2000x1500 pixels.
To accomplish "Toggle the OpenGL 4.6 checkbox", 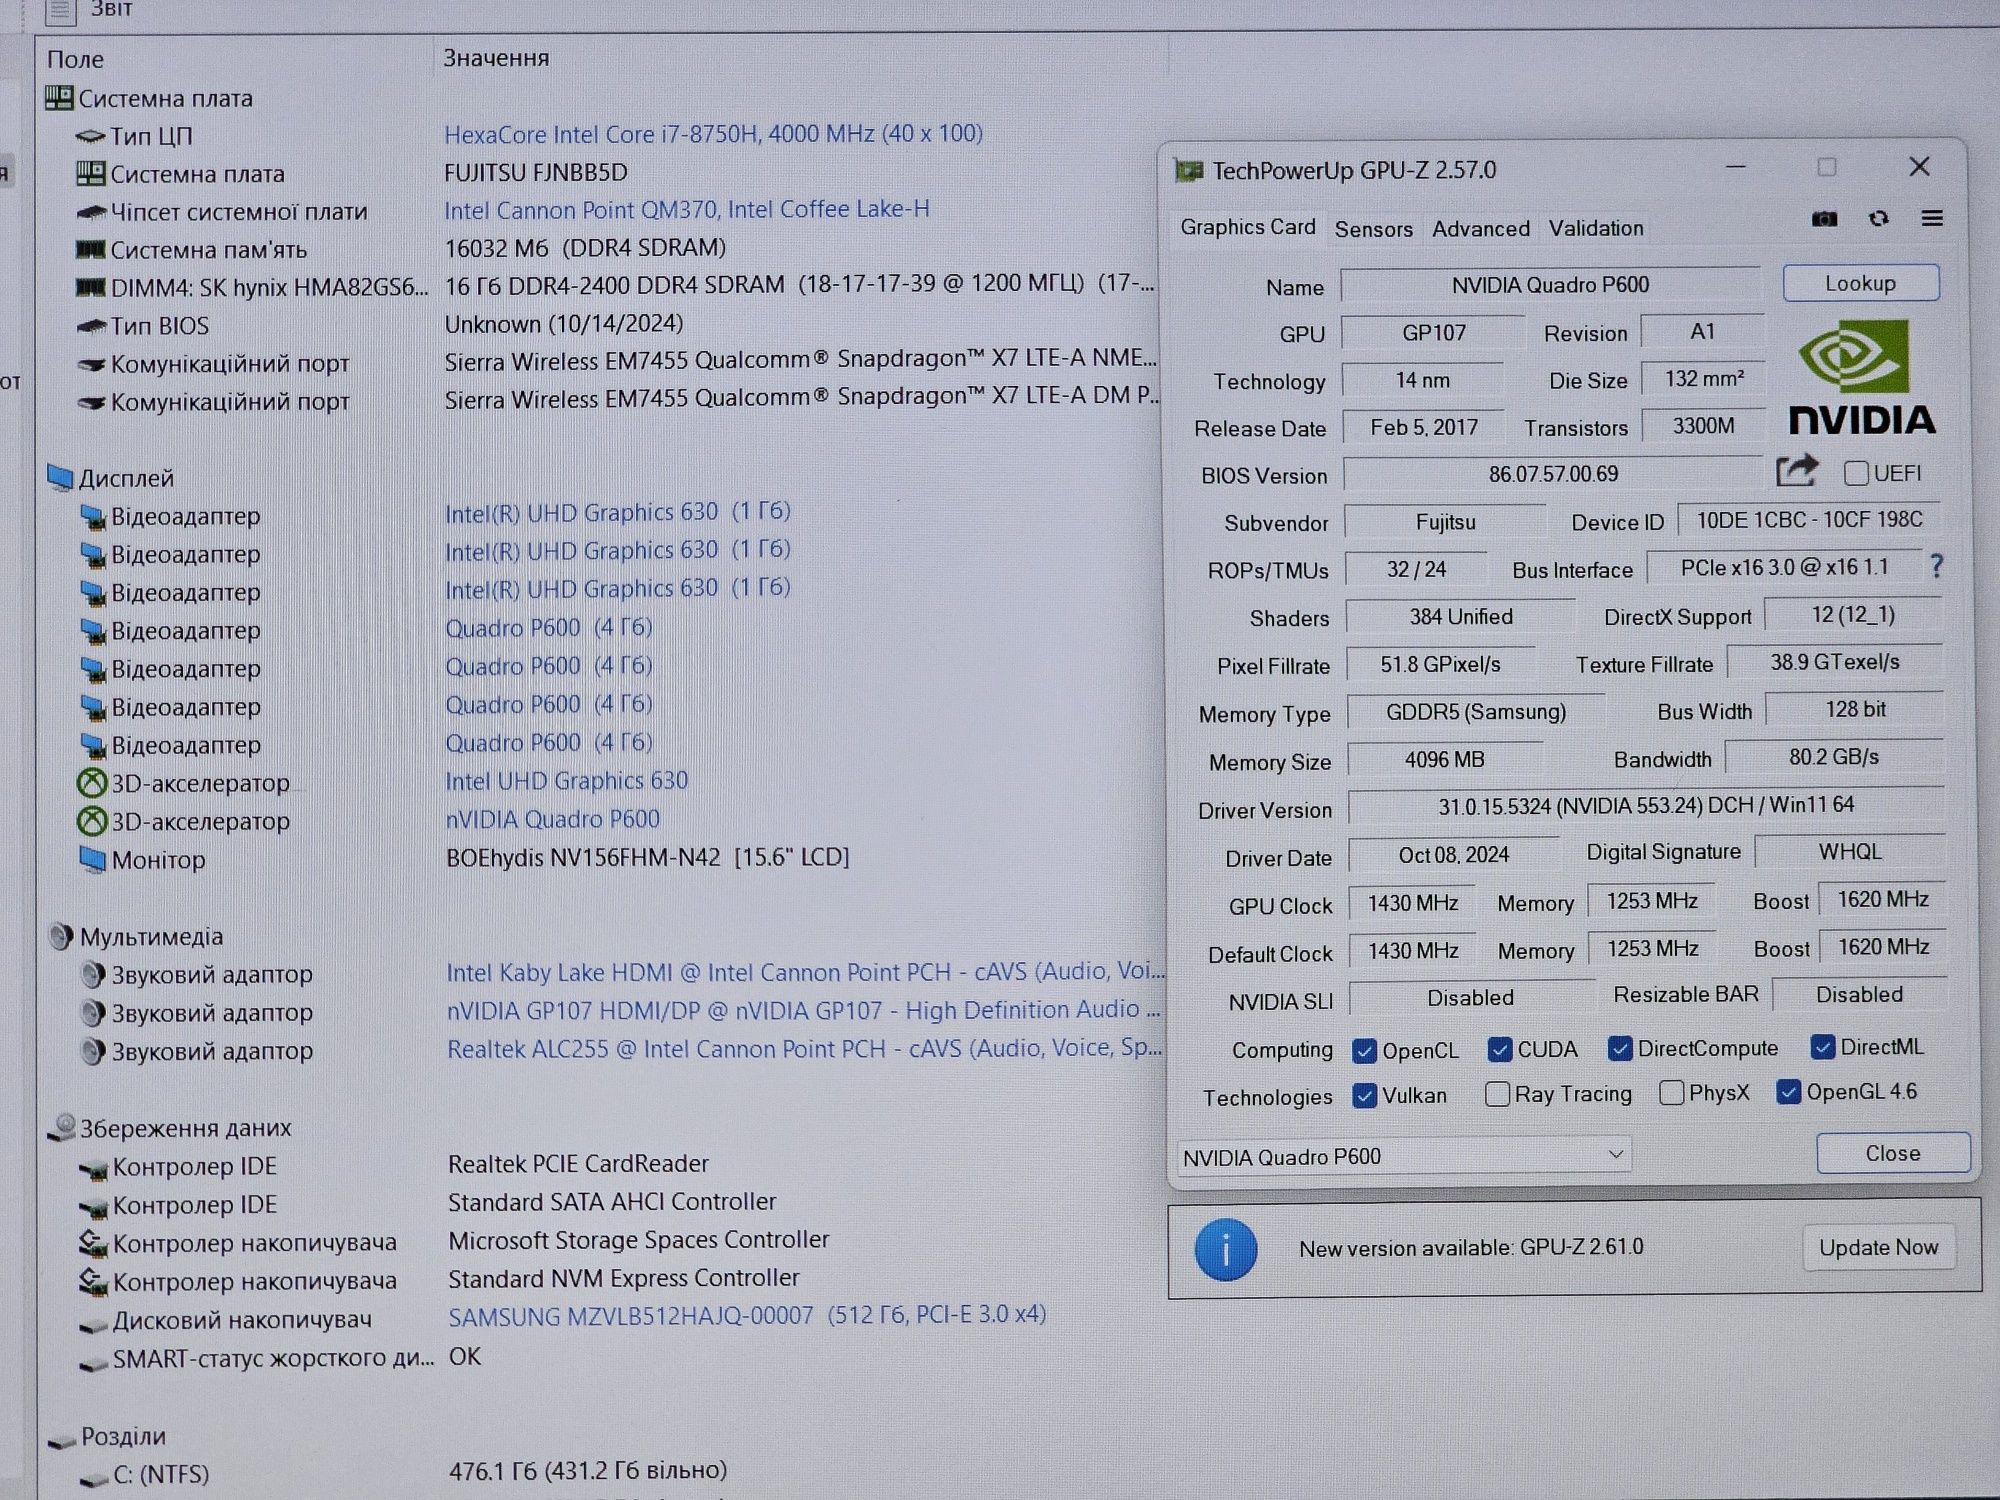I will [1789, 1092].
